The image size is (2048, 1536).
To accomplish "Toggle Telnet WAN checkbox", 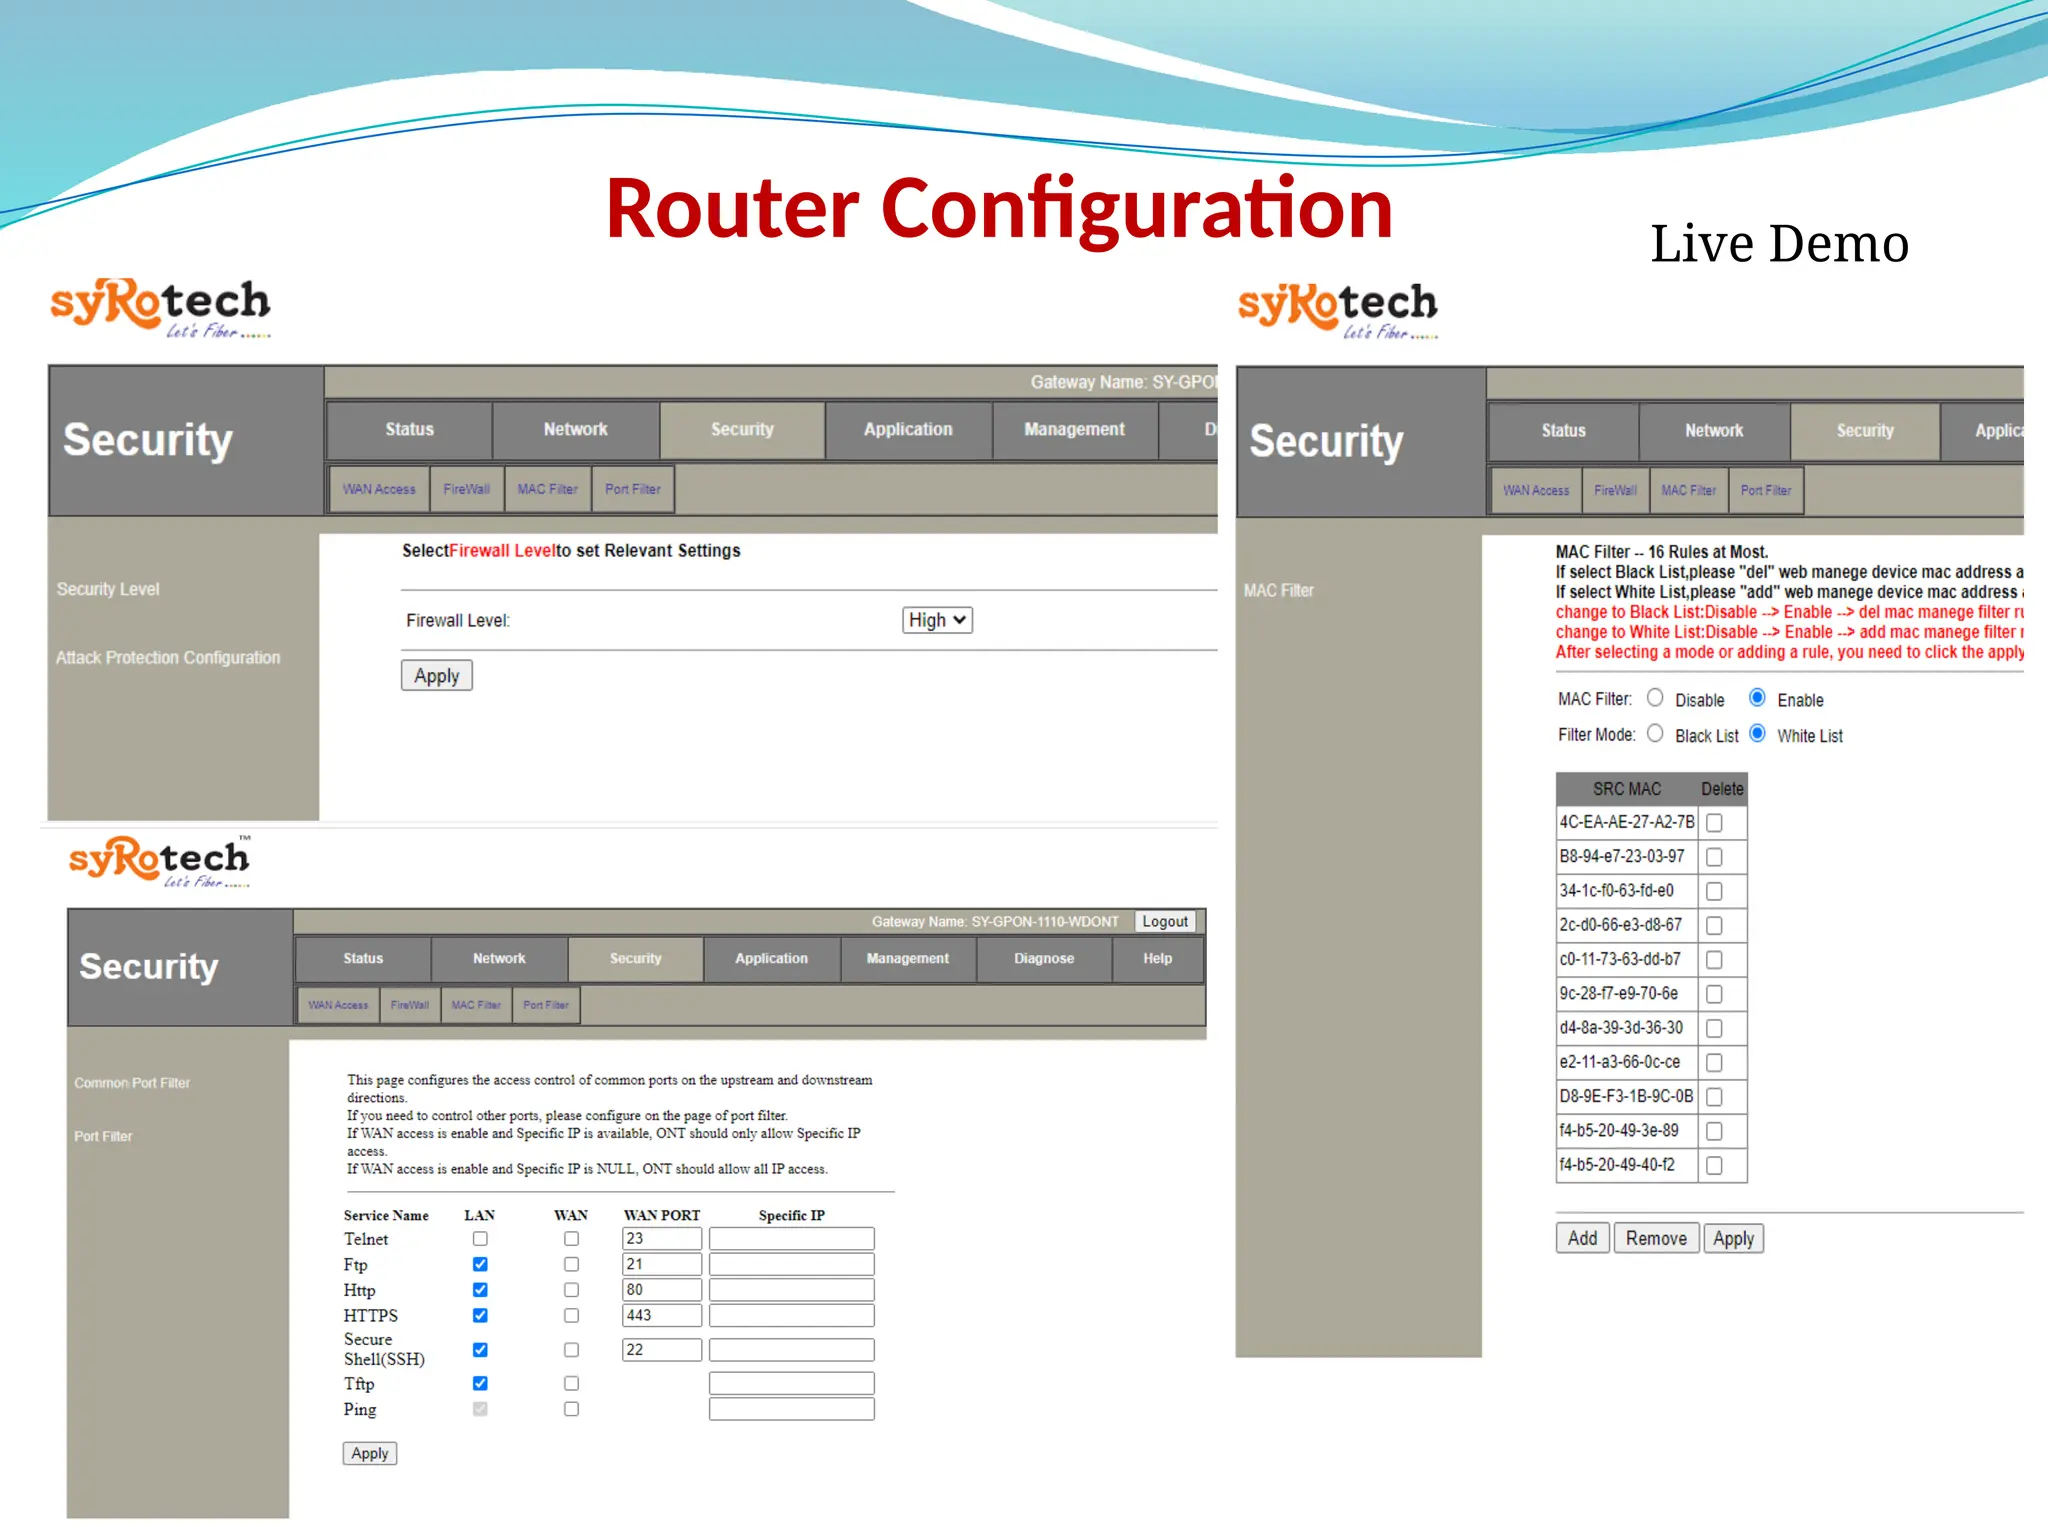I will pyautogui.click(x=571, y=1239).
